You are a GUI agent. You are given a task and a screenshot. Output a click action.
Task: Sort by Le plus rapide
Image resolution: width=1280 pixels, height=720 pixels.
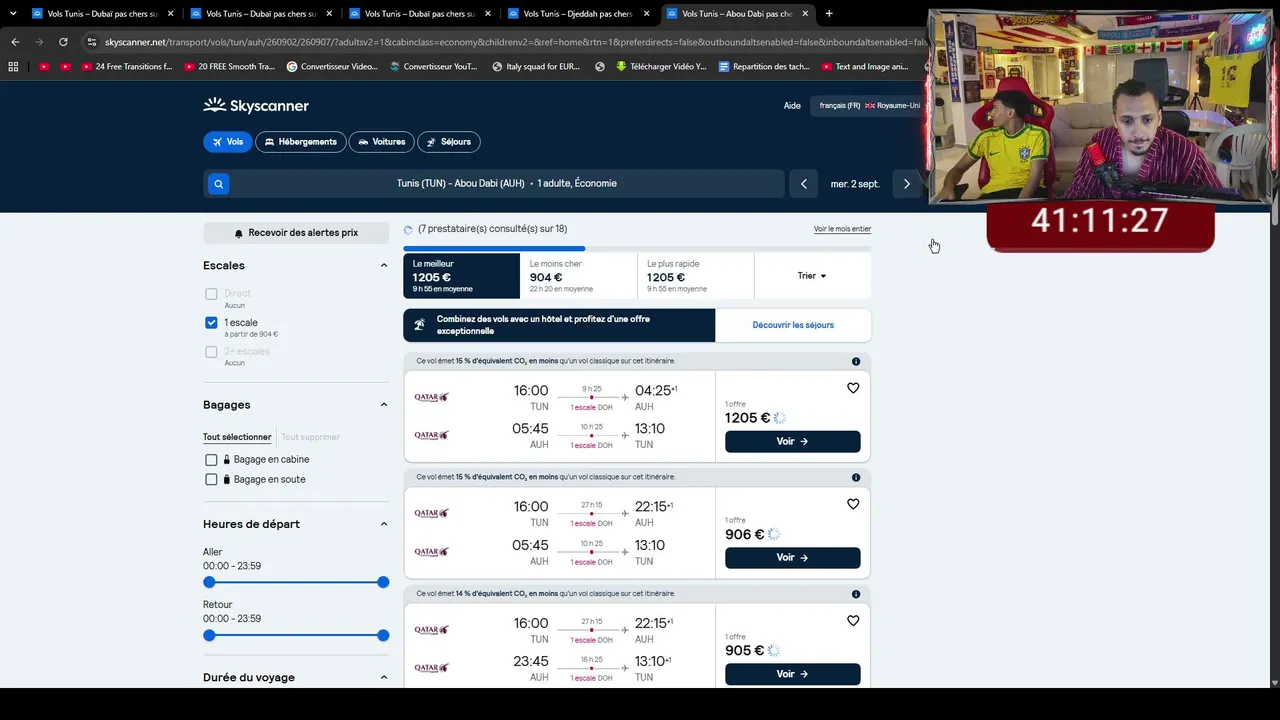click(x=695, y=276)
